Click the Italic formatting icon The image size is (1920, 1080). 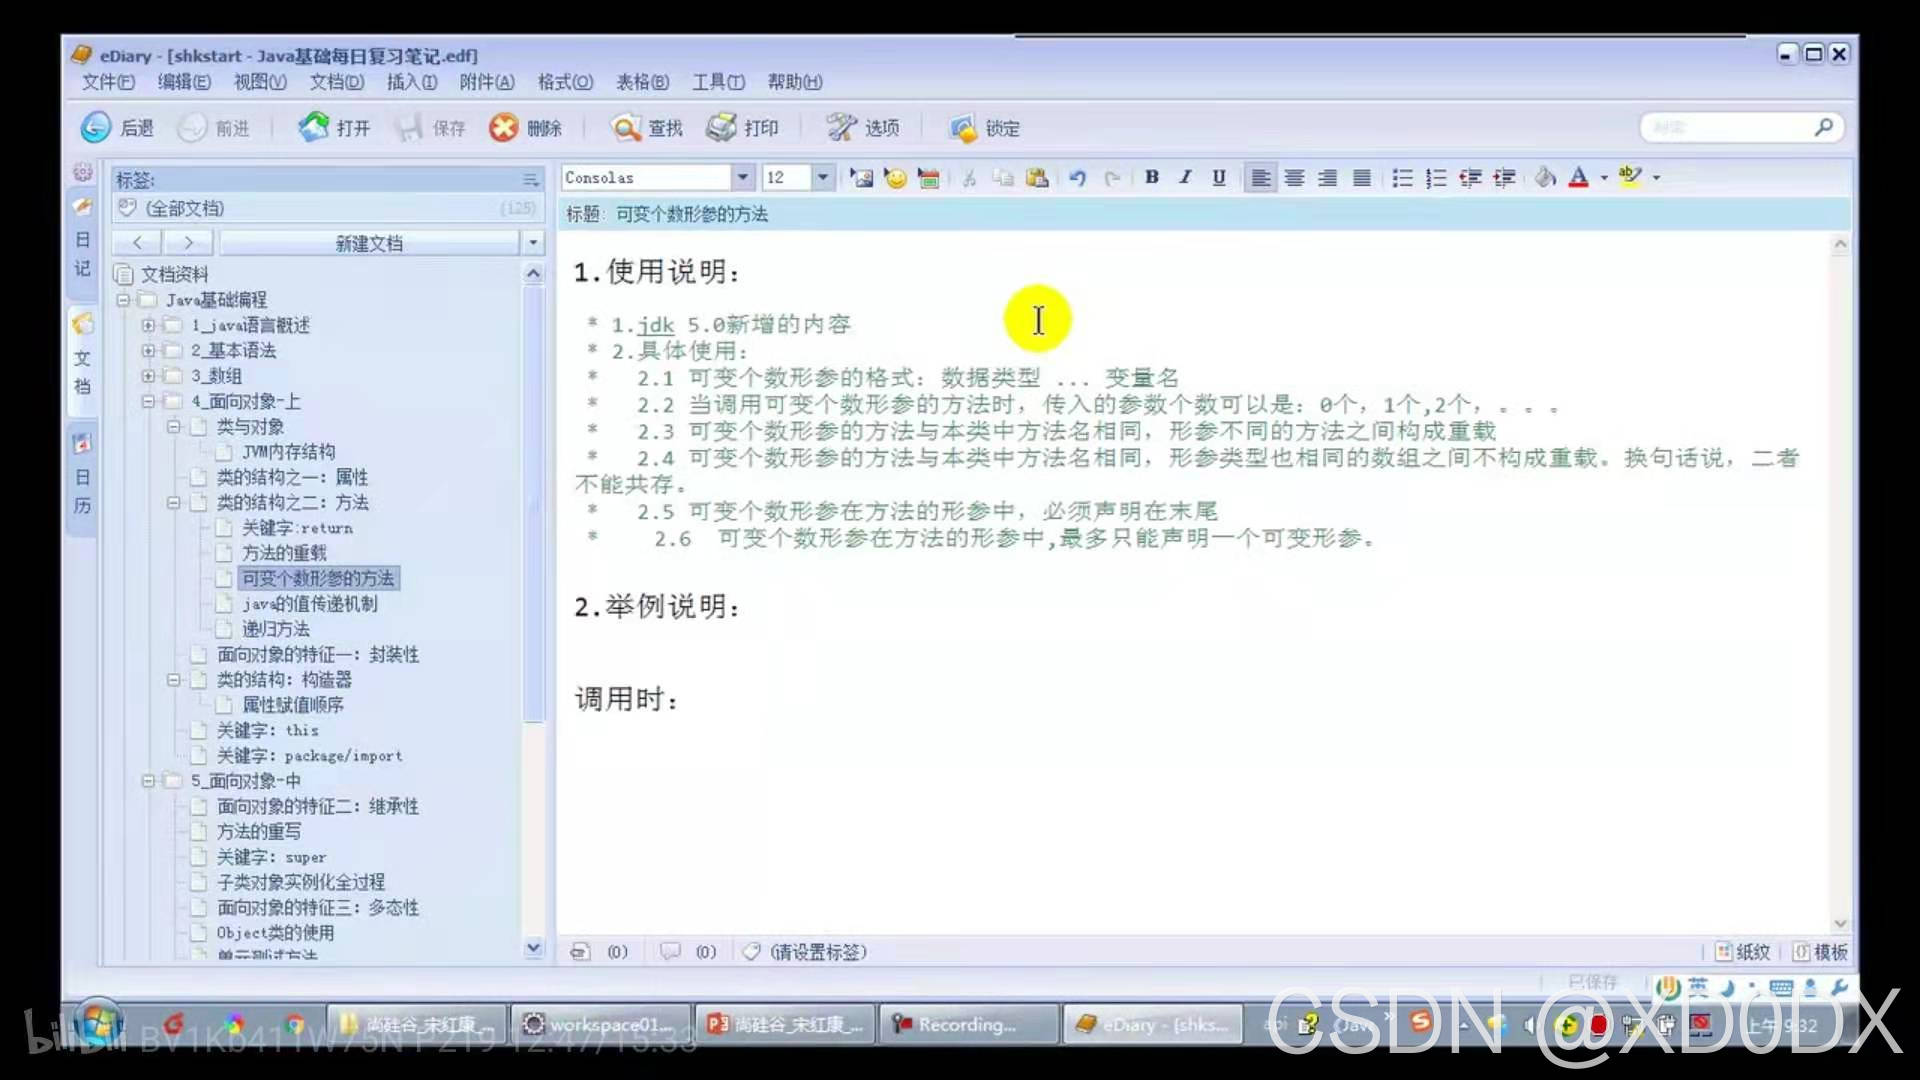coord(1183,177)
